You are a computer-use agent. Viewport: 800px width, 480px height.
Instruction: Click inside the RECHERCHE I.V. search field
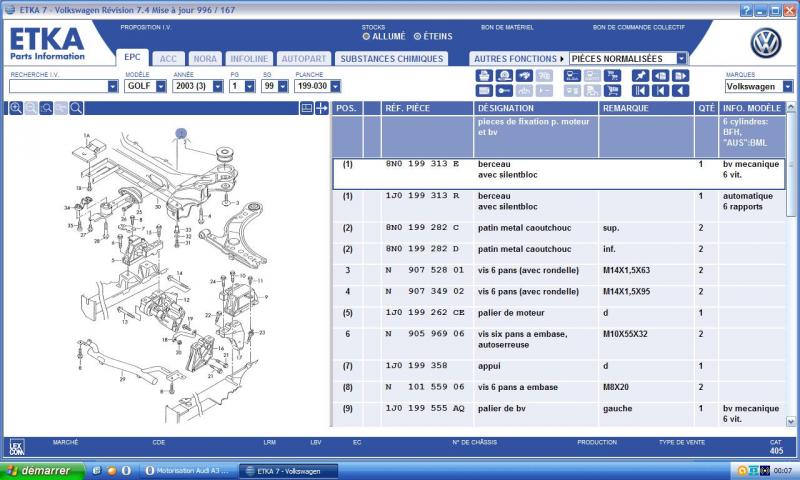[59, 86]
